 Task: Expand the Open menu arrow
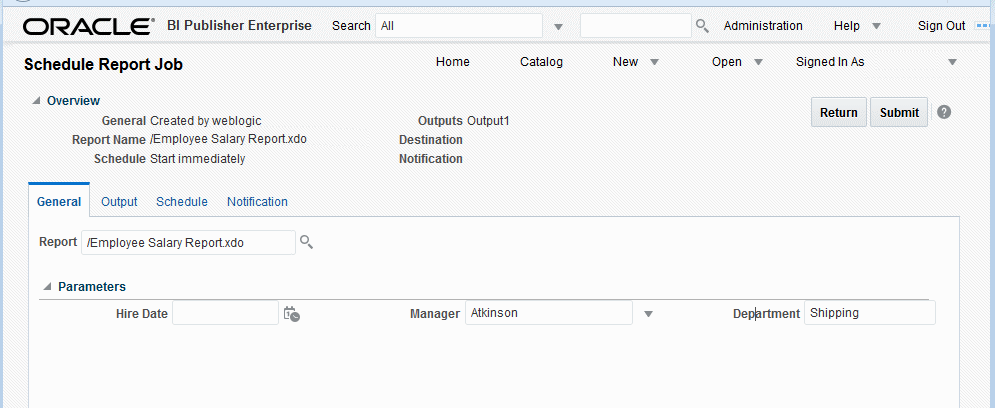coord(758,62)
